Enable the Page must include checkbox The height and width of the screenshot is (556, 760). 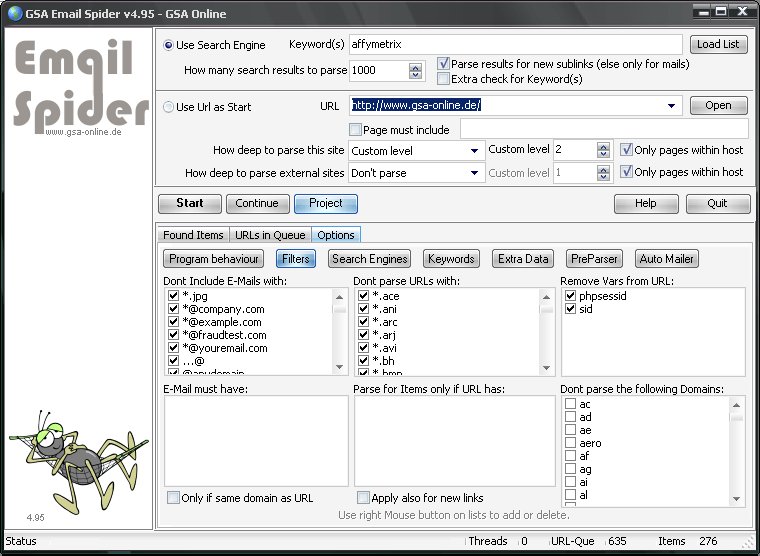(355, 129)
